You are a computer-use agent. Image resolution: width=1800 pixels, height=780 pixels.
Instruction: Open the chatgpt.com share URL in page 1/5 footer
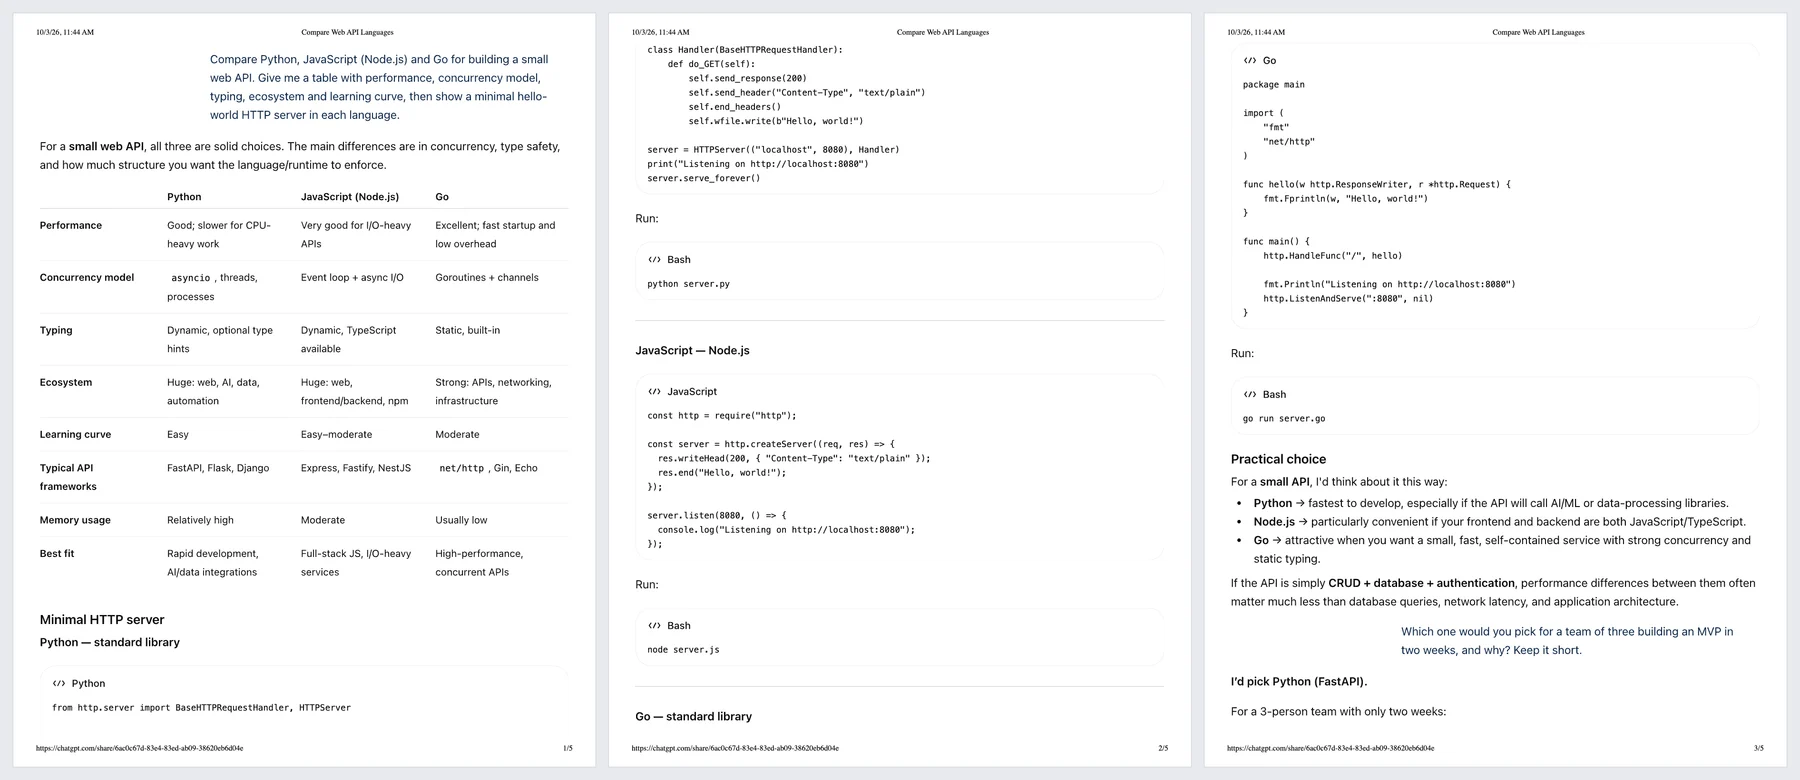click(140, 748)
